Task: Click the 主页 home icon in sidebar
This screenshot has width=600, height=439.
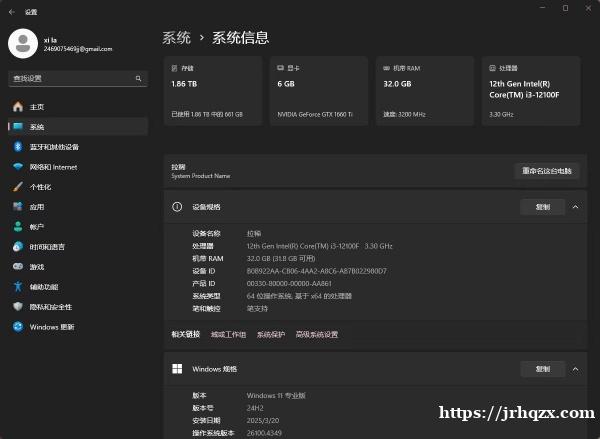Action: pos(18,107)
